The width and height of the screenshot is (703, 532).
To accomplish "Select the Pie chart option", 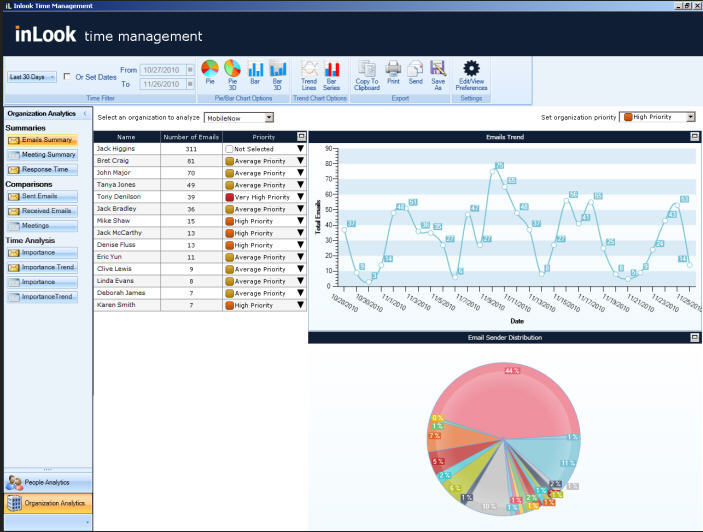I will tap(210, 72).
